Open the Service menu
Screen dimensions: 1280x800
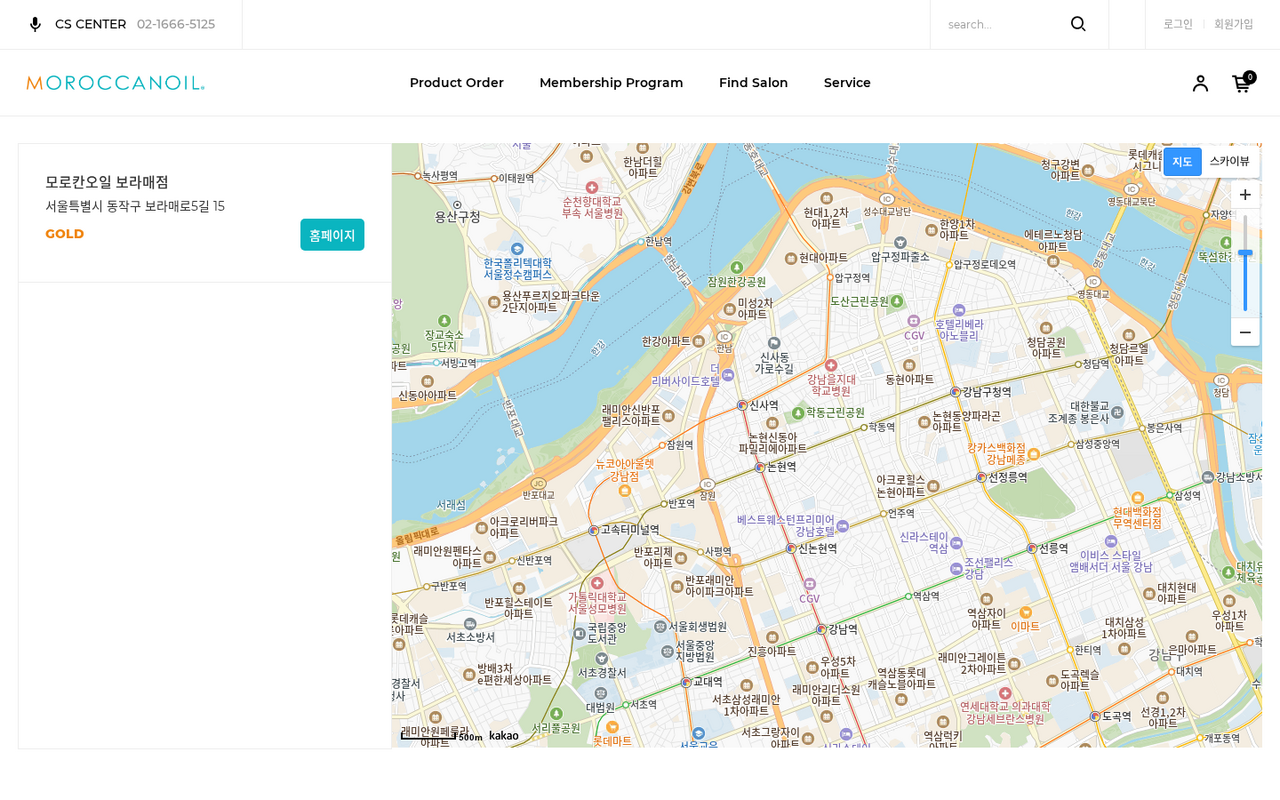pyautogui.click(x=847, y=83)
